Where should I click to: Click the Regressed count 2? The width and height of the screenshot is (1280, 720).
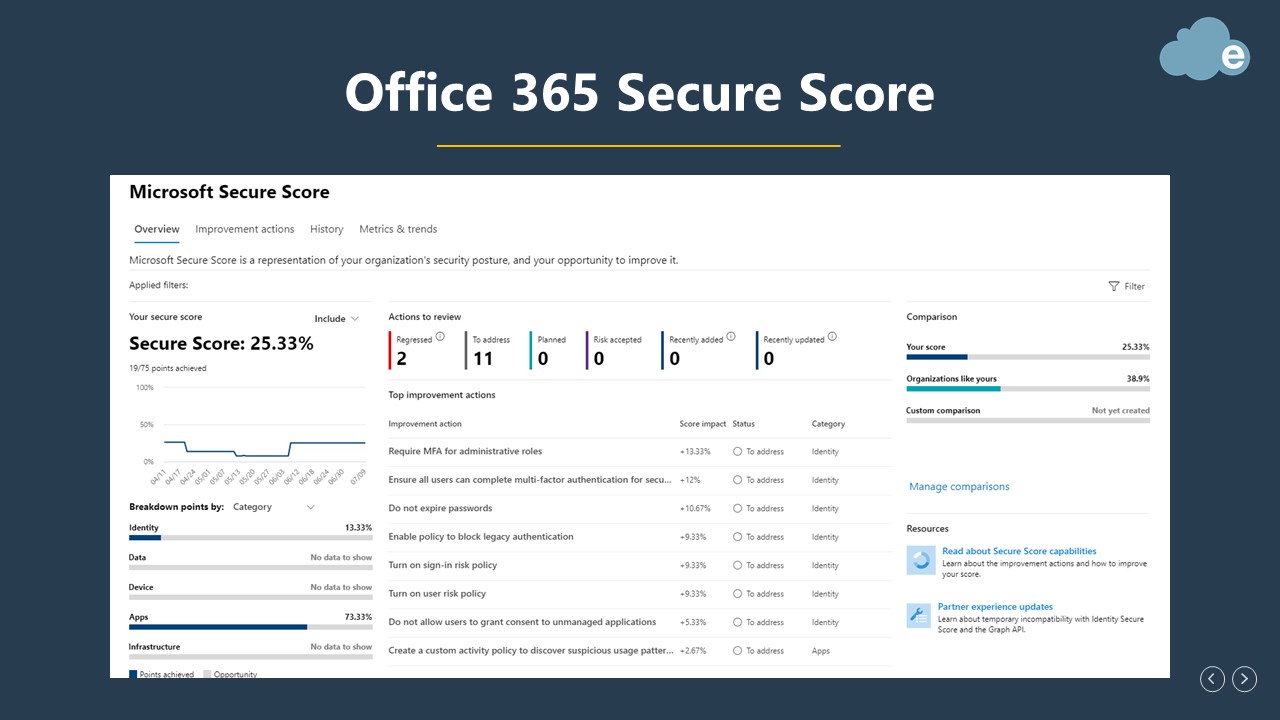pyautogui.click(x=402, y=359)
